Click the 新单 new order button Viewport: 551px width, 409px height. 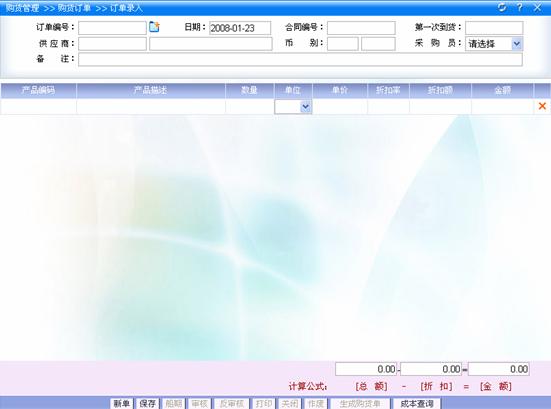[122, 403]
